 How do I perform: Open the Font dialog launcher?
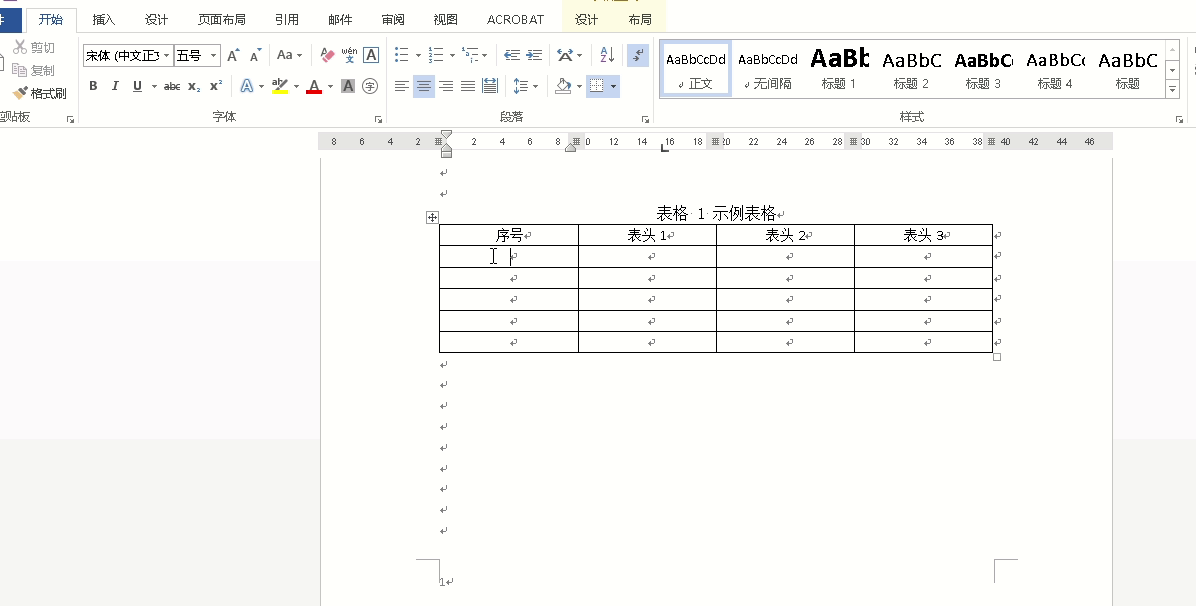pos(378,120)
